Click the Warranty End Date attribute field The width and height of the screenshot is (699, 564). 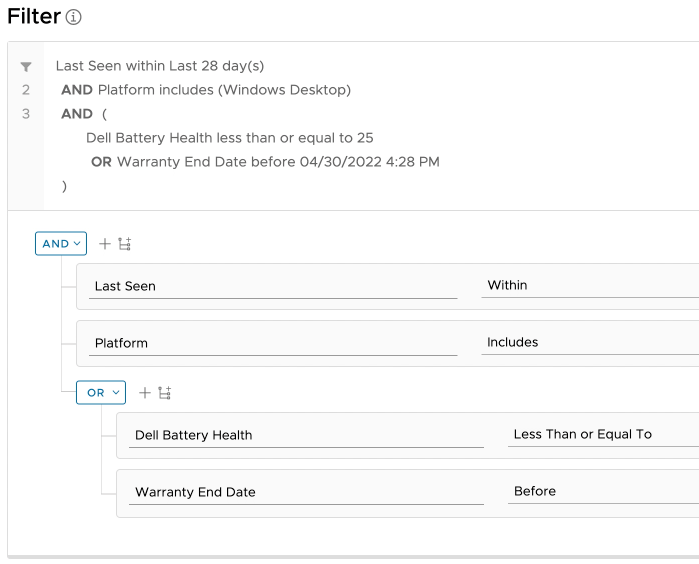pyautogui.click(x=306, y=493)
